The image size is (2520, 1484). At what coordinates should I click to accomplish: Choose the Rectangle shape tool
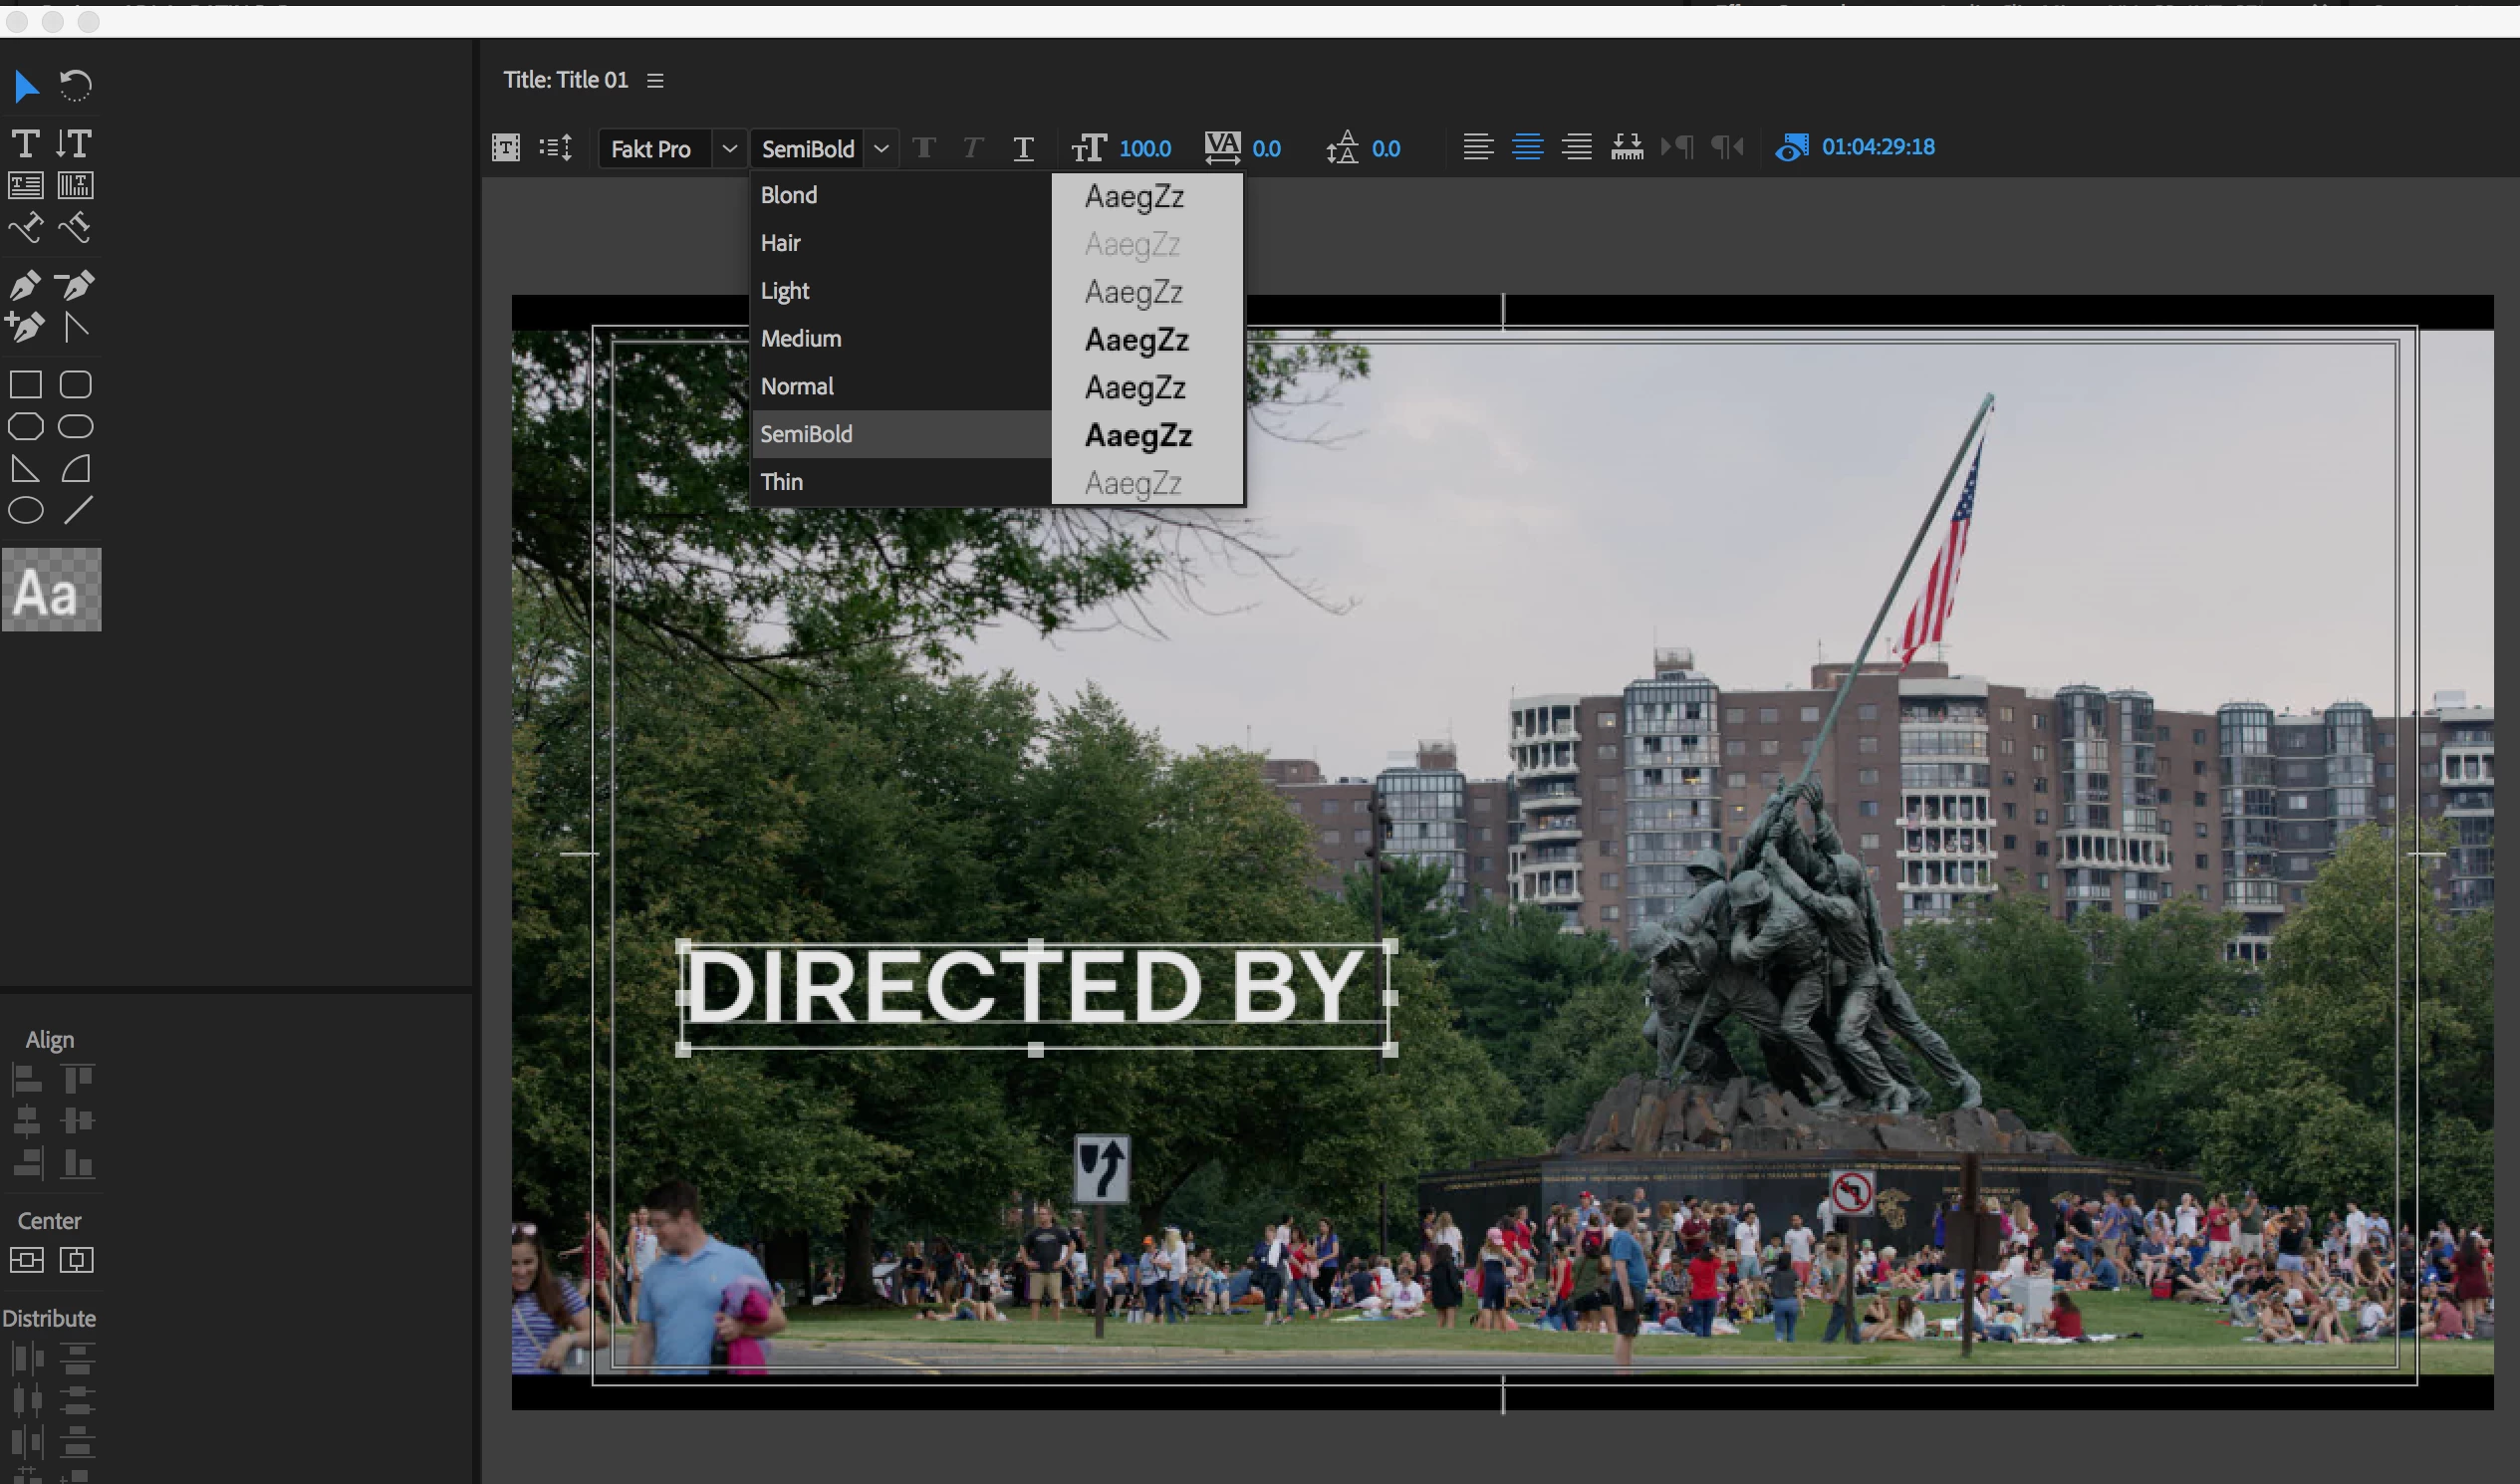pos(25,385)
